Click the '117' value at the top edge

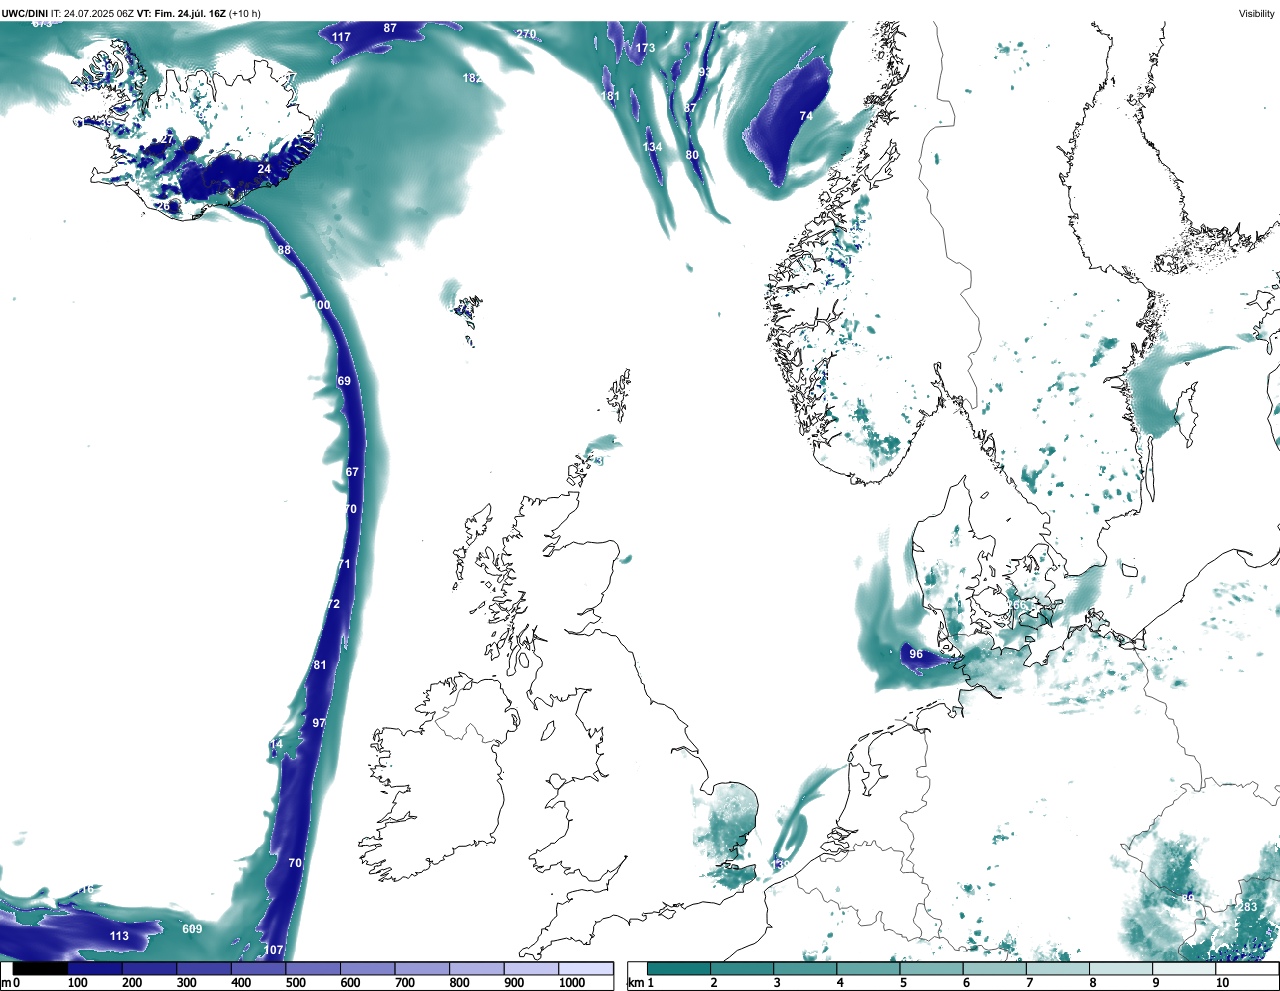341,37
